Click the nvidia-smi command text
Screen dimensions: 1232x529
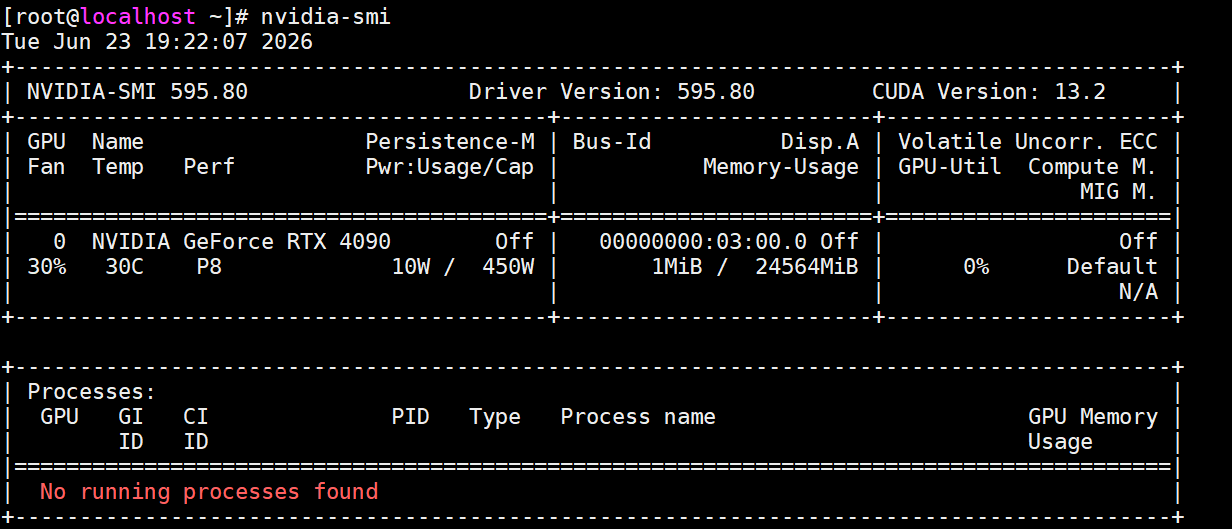point(325,17)
